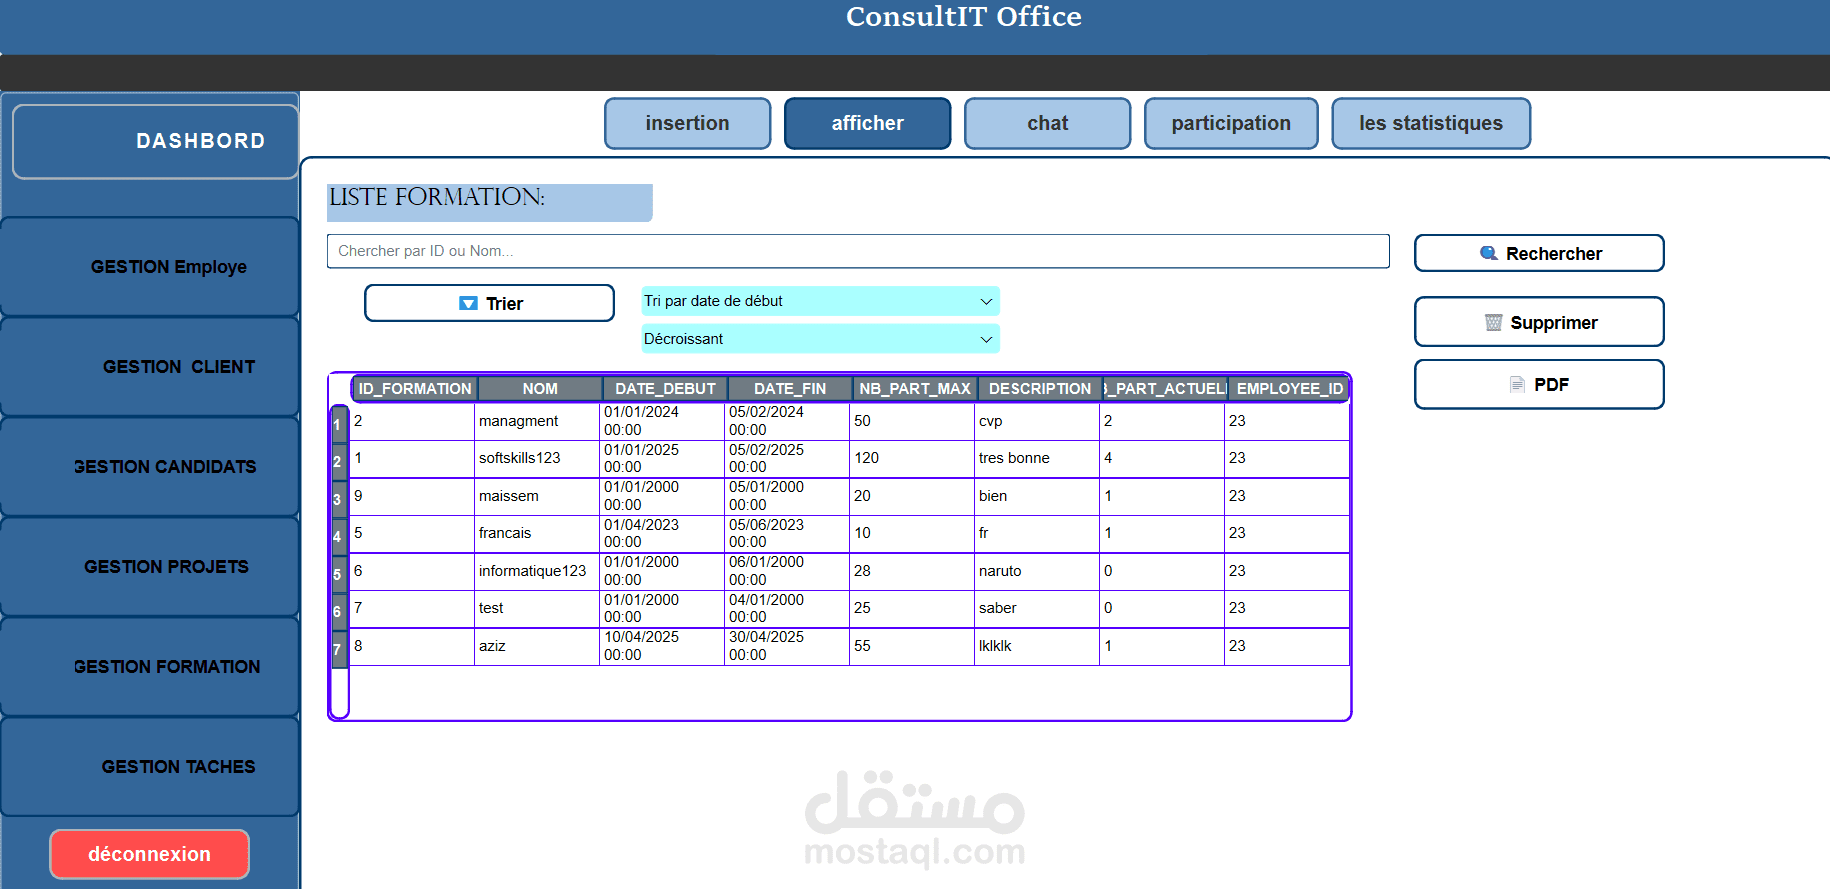
Task: Open the DASHBORD sidebar item
Action: tap(156, 142)
